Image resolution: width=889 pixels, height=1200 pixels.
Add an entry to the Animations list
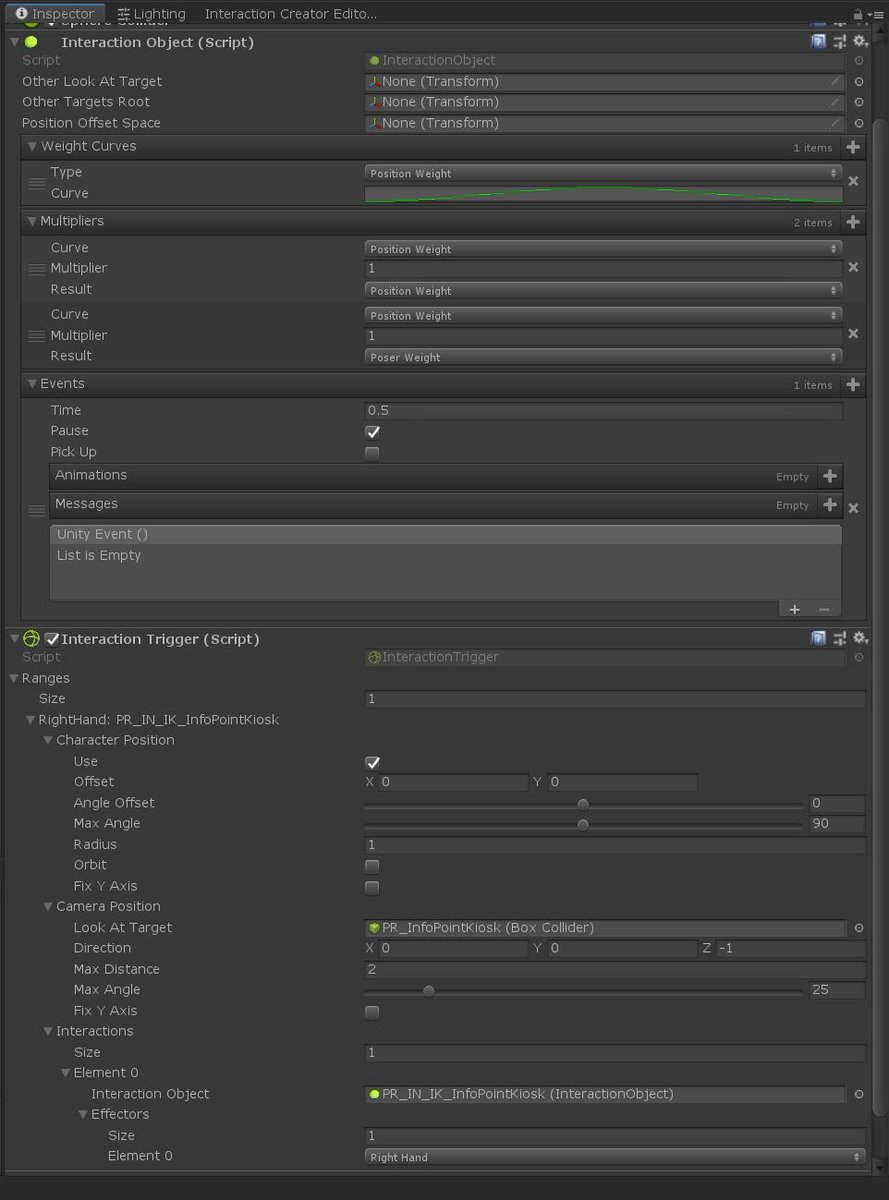[830, 475]
